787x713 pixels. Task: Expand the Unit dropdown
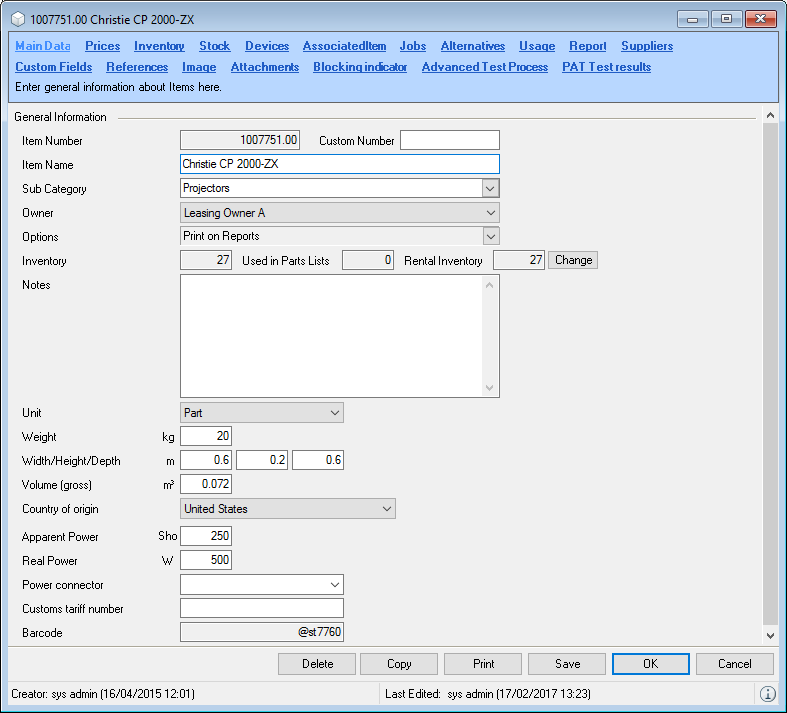(x=334, y=413)
